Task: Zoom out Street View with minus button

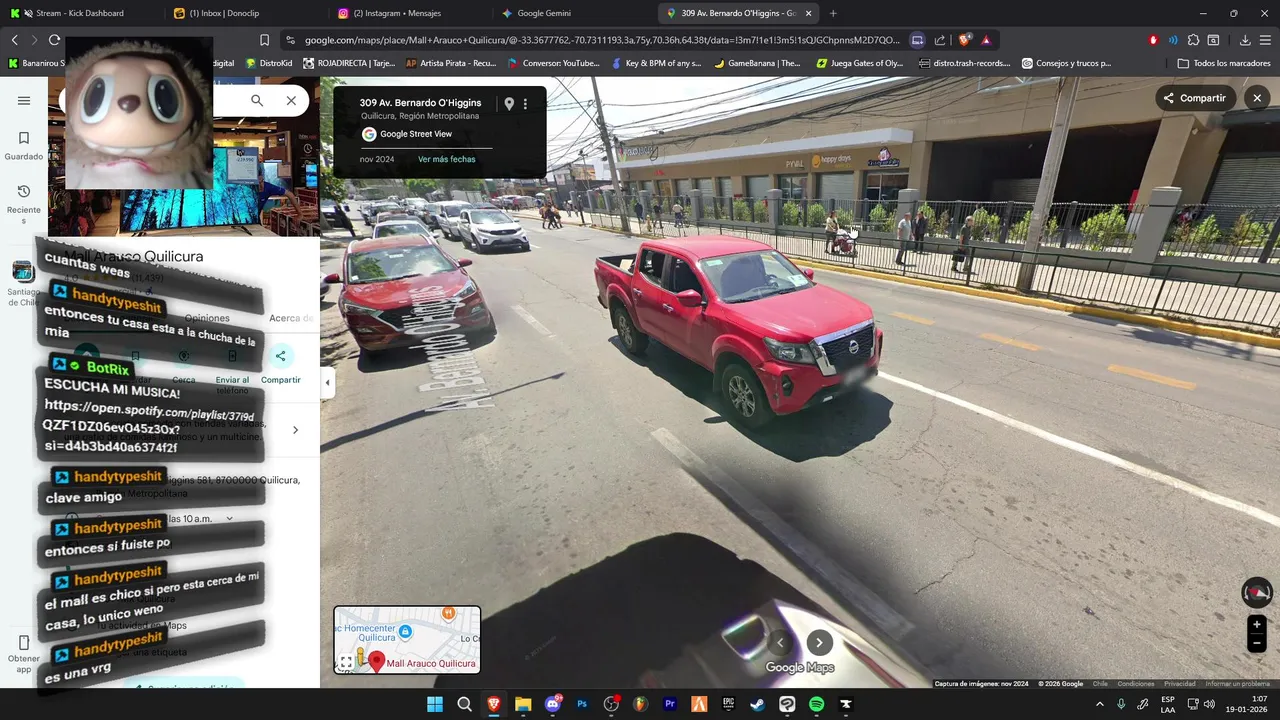Action: (1257, 644)
